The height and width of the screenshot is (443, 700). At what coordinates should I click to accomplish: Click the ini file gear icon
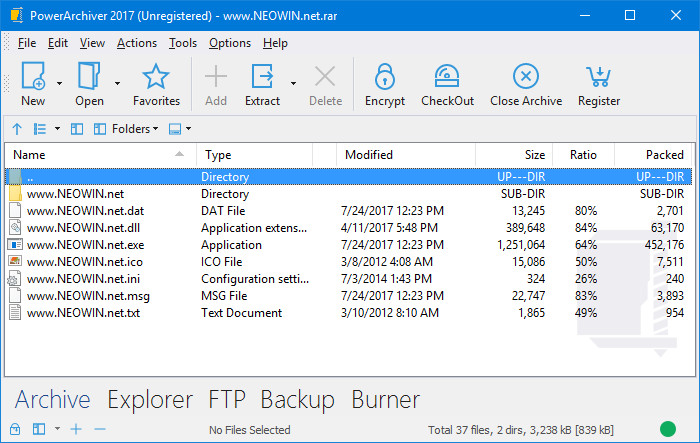click(14, 279)
